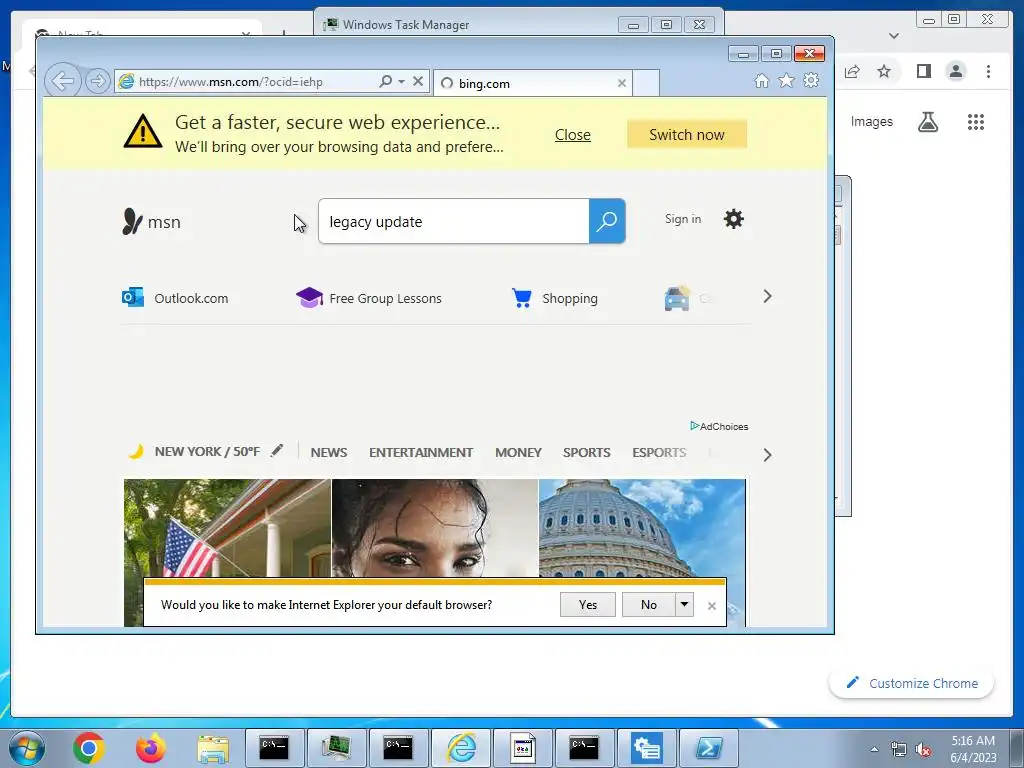Open Windows Explorer folder in taskbar
This screenshot has height=768, width=1024.
[213, 748]
